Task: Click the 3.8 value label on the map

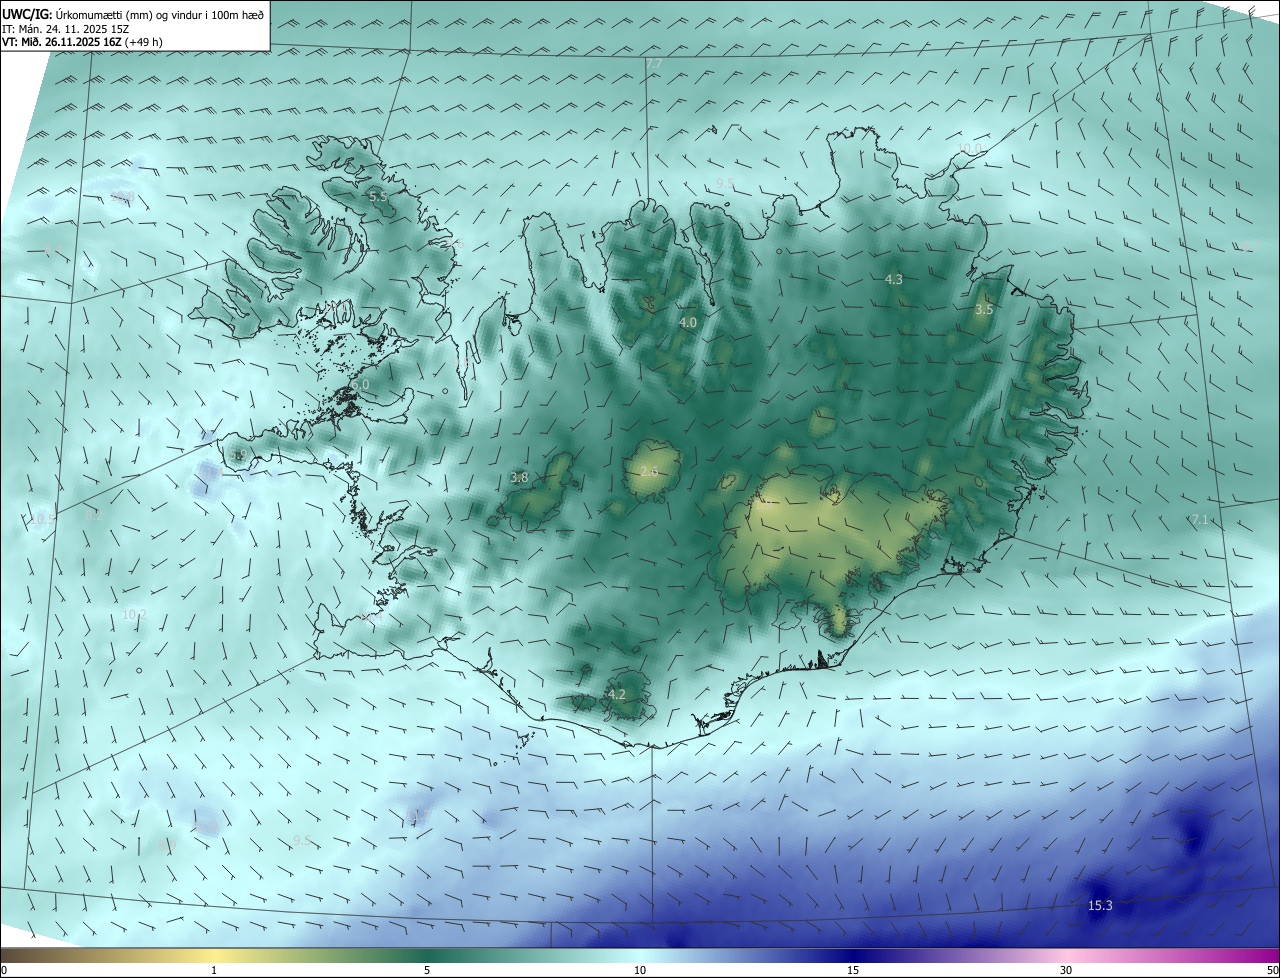Action: (x=519, y=478)
